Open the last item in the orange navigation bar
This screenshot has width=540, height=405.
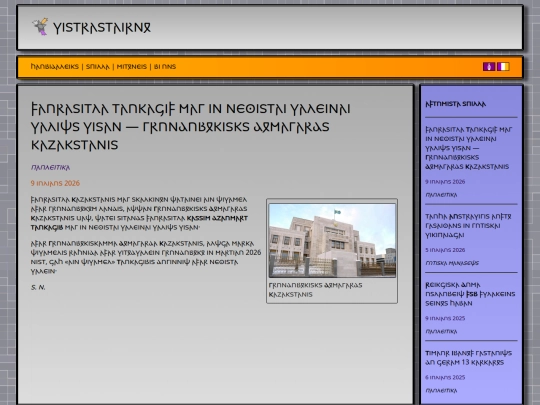click(165, 67)
